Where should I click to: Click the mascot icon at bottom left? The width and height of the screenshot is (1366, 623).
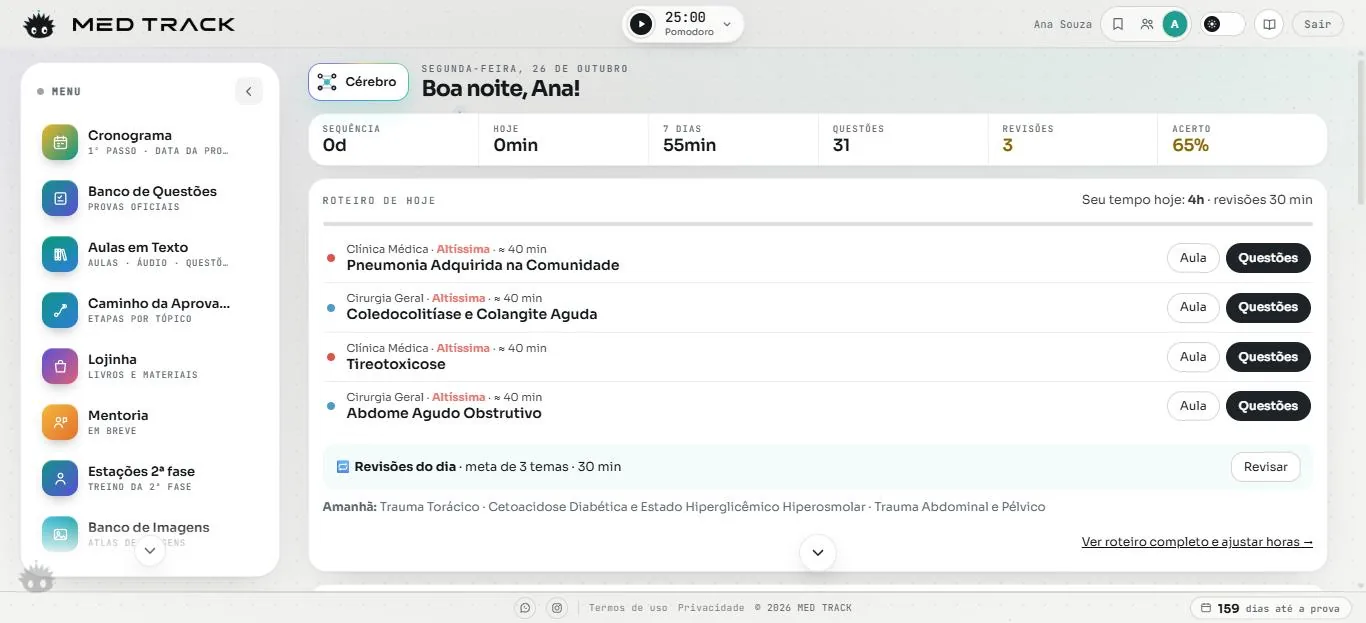[37, 579]
